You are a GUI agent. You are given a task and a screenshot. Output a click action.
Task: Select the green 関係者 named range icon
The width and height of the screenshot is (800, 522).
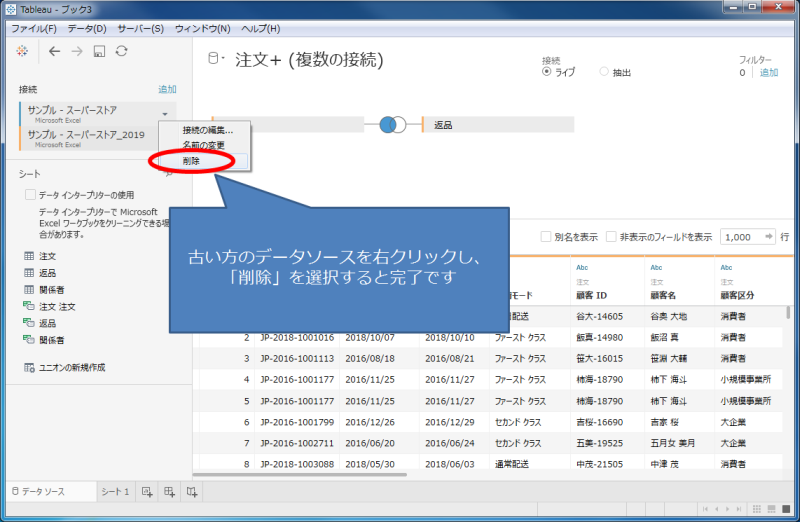pos(29,340)
